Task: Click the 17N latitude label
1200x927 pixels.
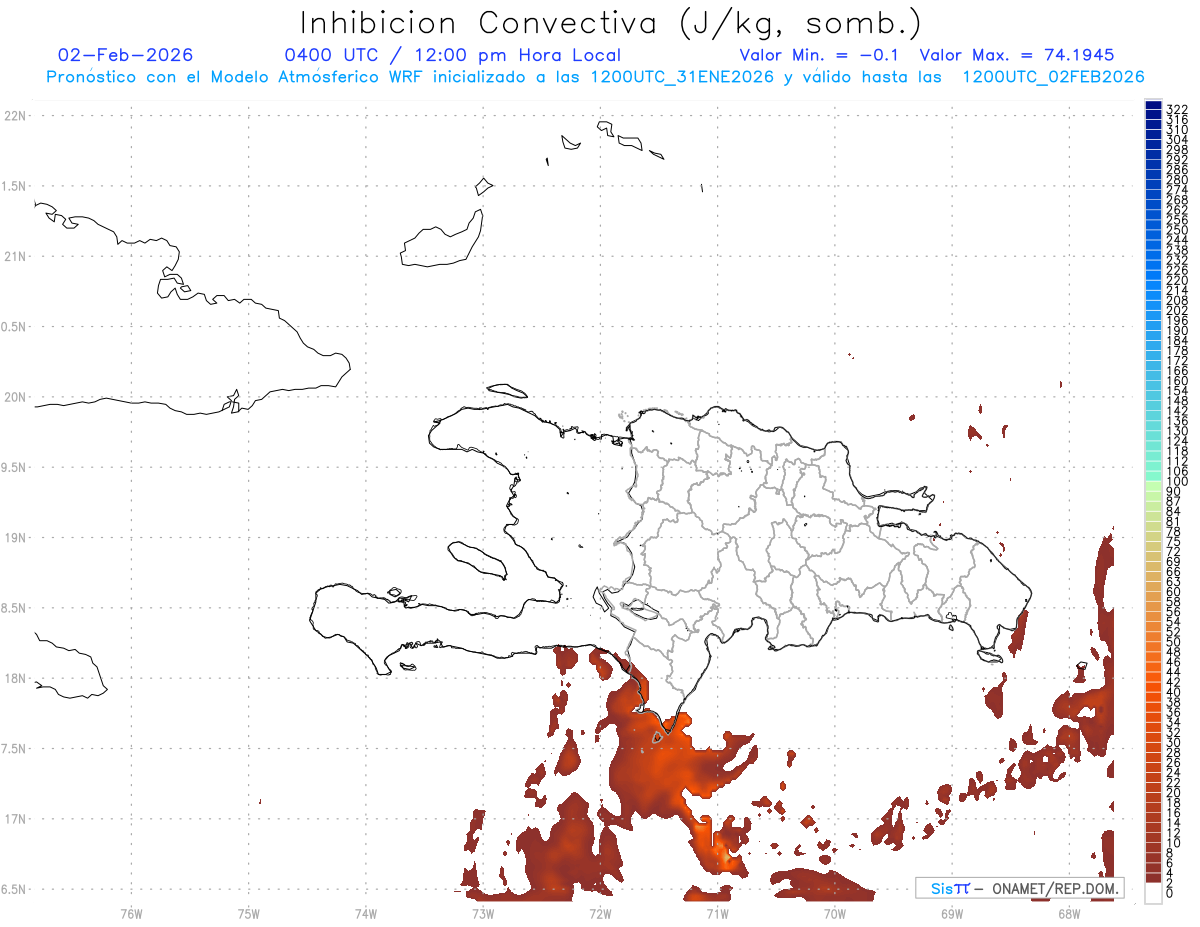Action: coord(15,819)
